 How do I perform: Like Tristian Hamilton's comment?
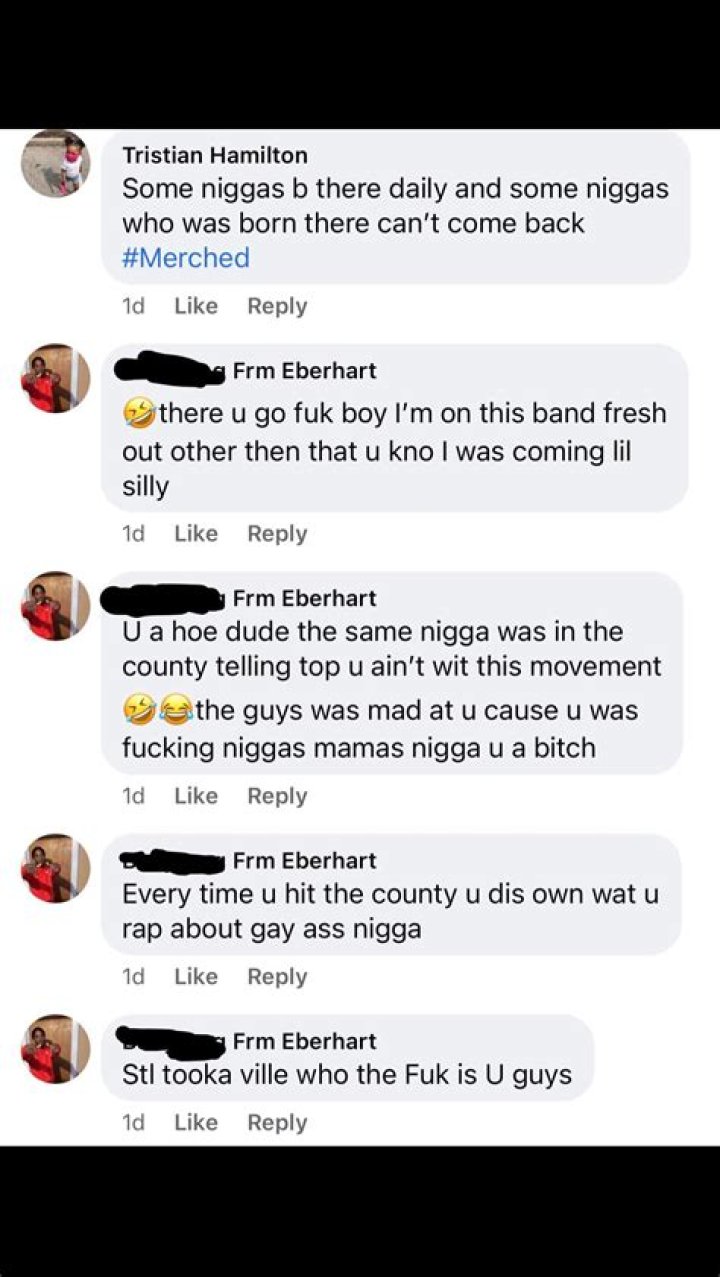pos(196,306)
